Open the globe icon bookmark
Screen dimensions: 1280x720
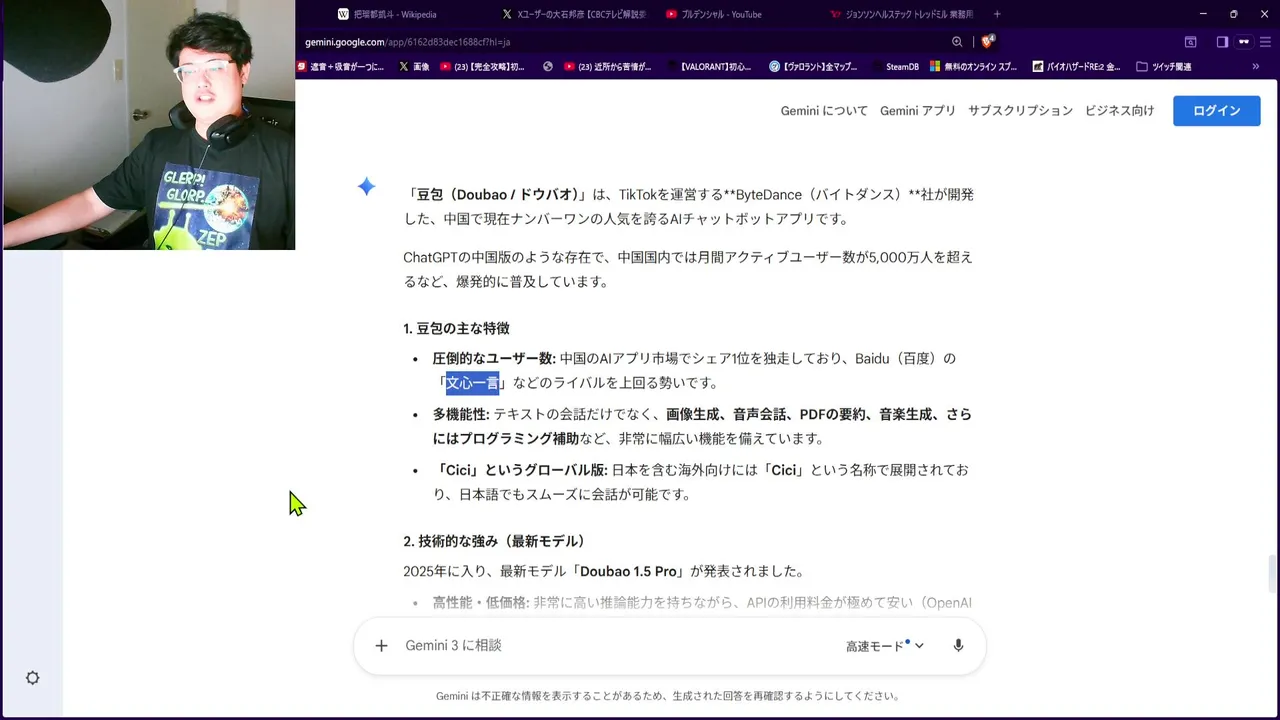click(548, 67)
